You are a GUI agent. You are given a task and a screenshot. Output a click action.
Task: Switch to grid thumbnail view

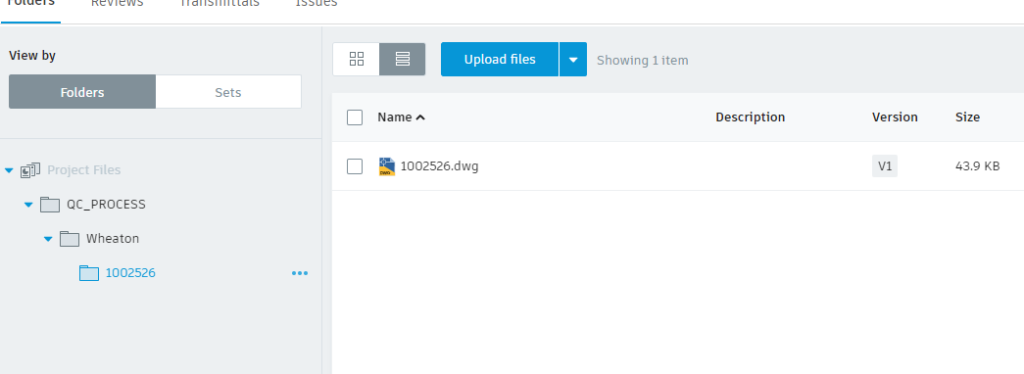pos(356,59)
